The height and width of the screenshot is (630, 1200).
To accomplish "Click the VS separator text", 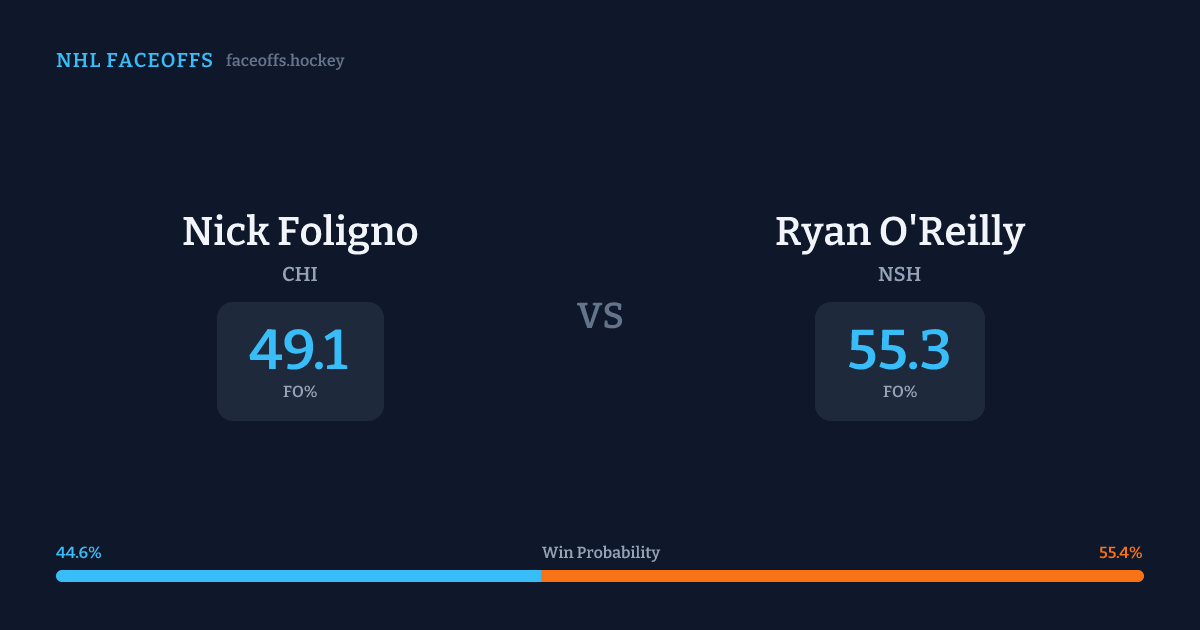I will tap(600, 316).
